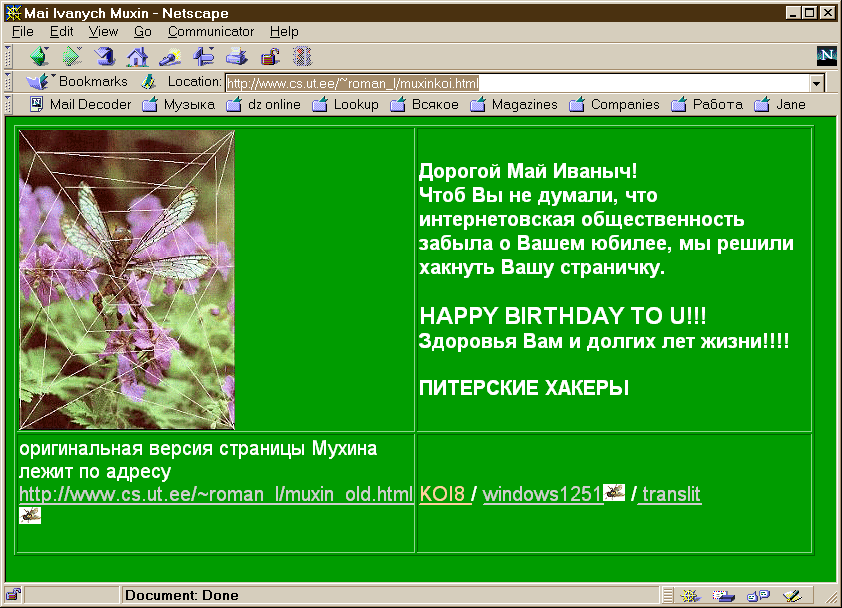Click the 'Document: Done' status text

point(182,595)
